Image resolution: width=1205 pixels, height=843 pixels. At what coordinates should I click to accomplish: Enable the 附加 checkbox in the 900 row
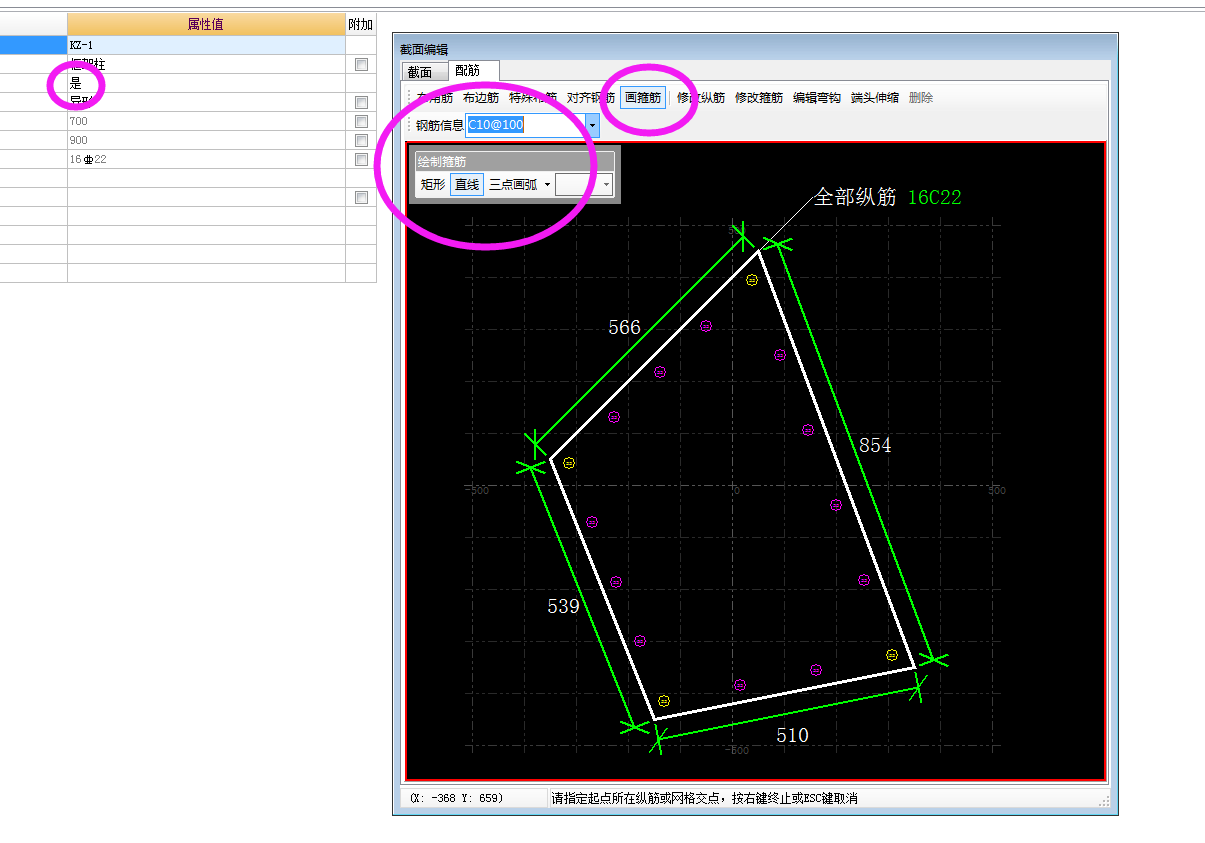361,140
